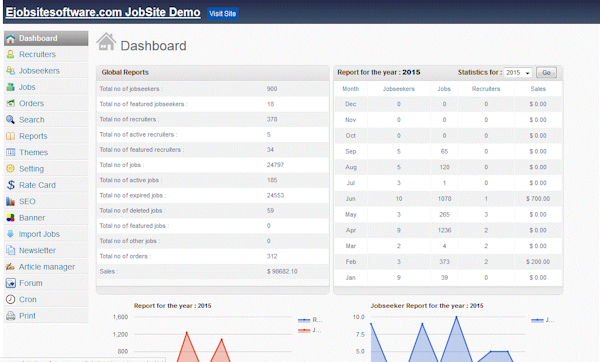Click the Print printer icon
This screenshot has height=362, width=600.
[x=10, y=316]
